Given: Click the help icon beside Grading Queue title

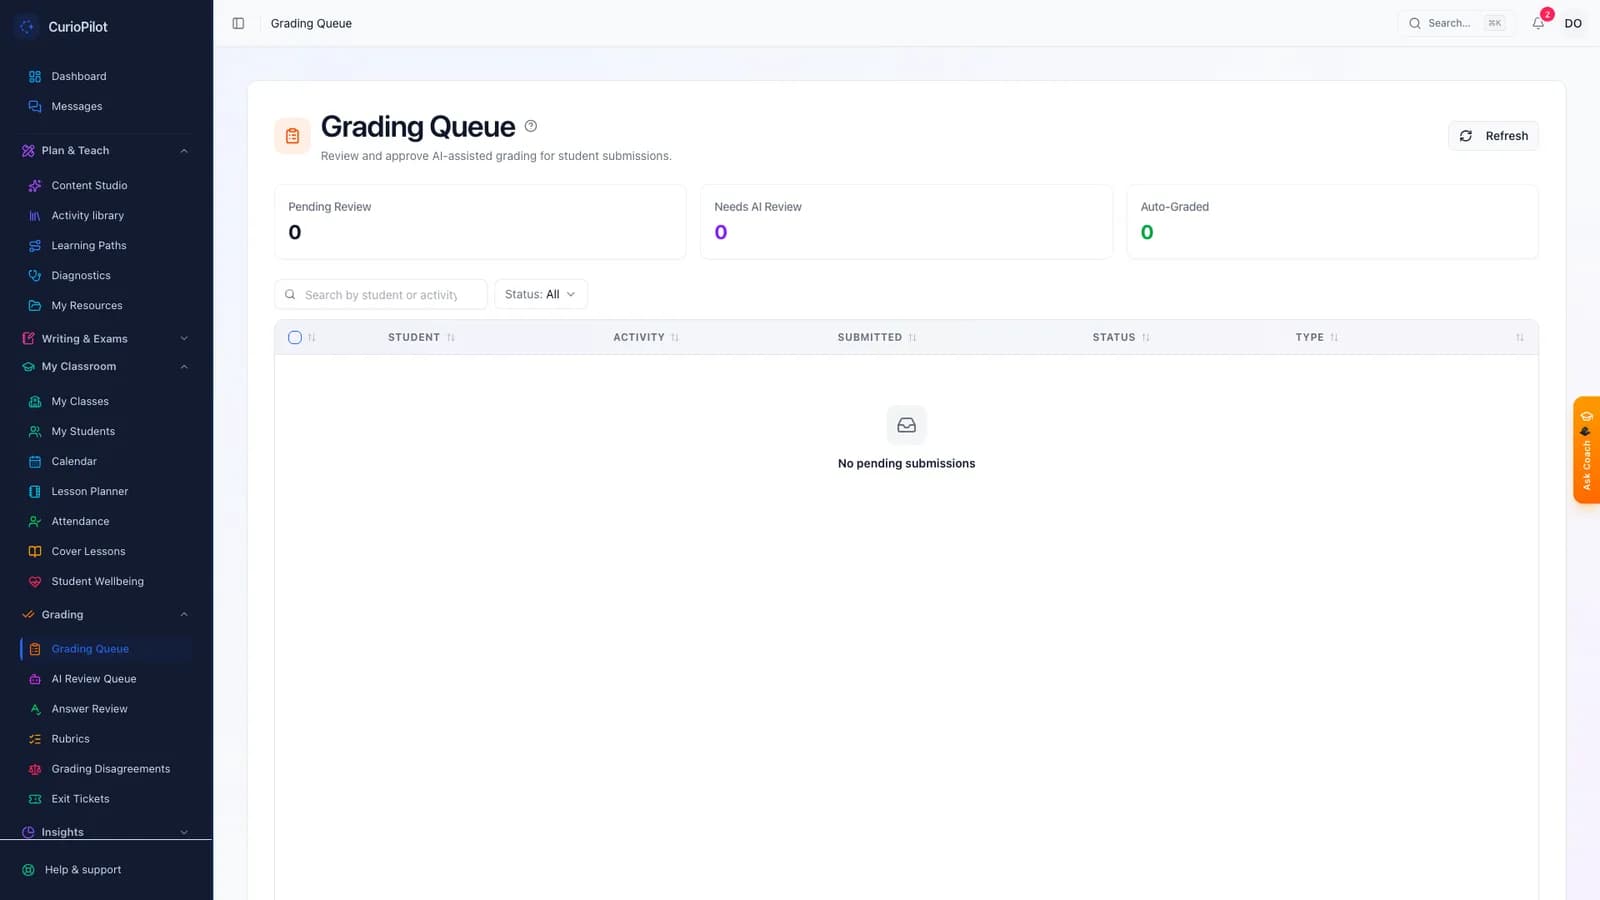Looking at the screenshot, I should click(x=531, y=126).
